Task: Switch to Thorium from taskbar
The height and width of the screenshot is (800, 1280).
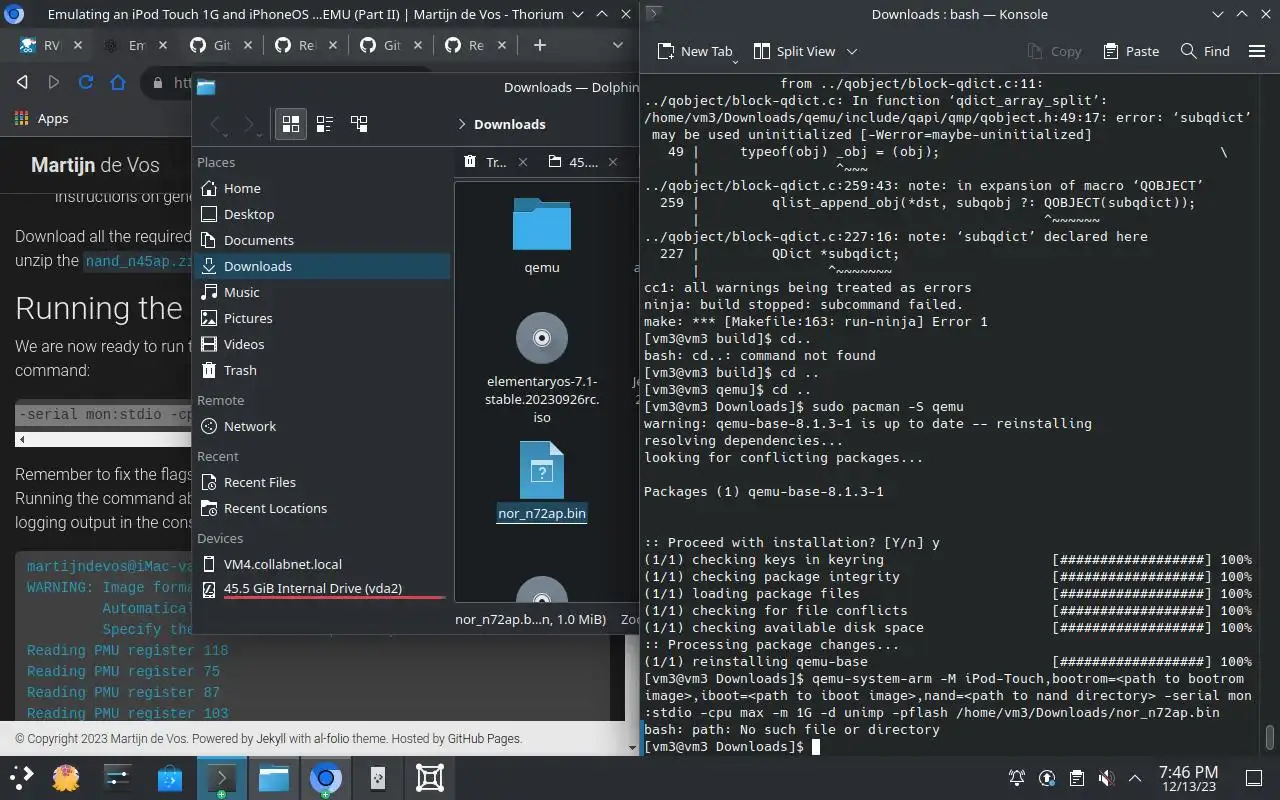Action: pyautogui.click(x=325, y=778)
